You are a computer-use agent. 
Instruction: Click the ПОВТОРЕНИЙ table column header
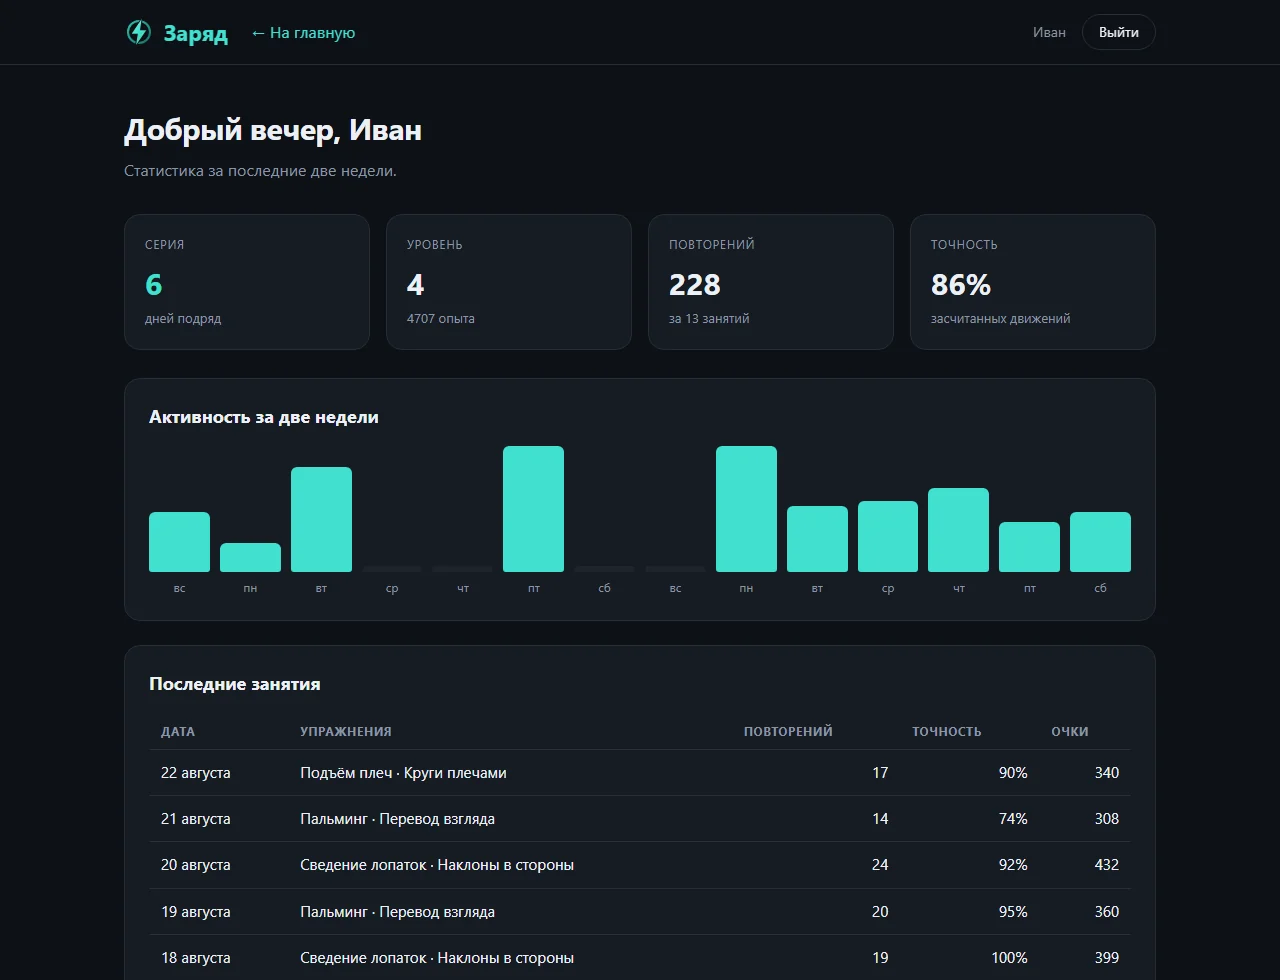point(788,731)
